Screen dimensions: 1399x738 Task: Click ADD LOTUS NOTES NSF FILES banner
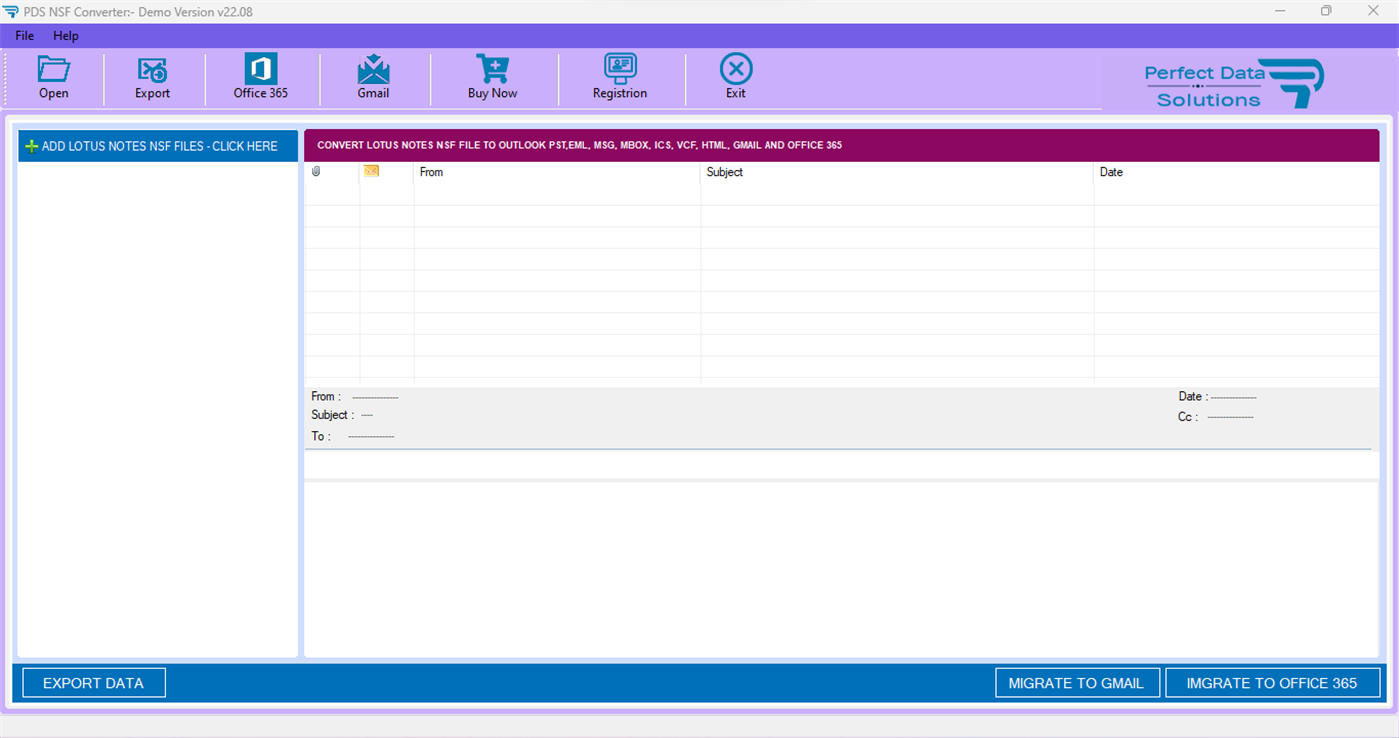(157, 145)
